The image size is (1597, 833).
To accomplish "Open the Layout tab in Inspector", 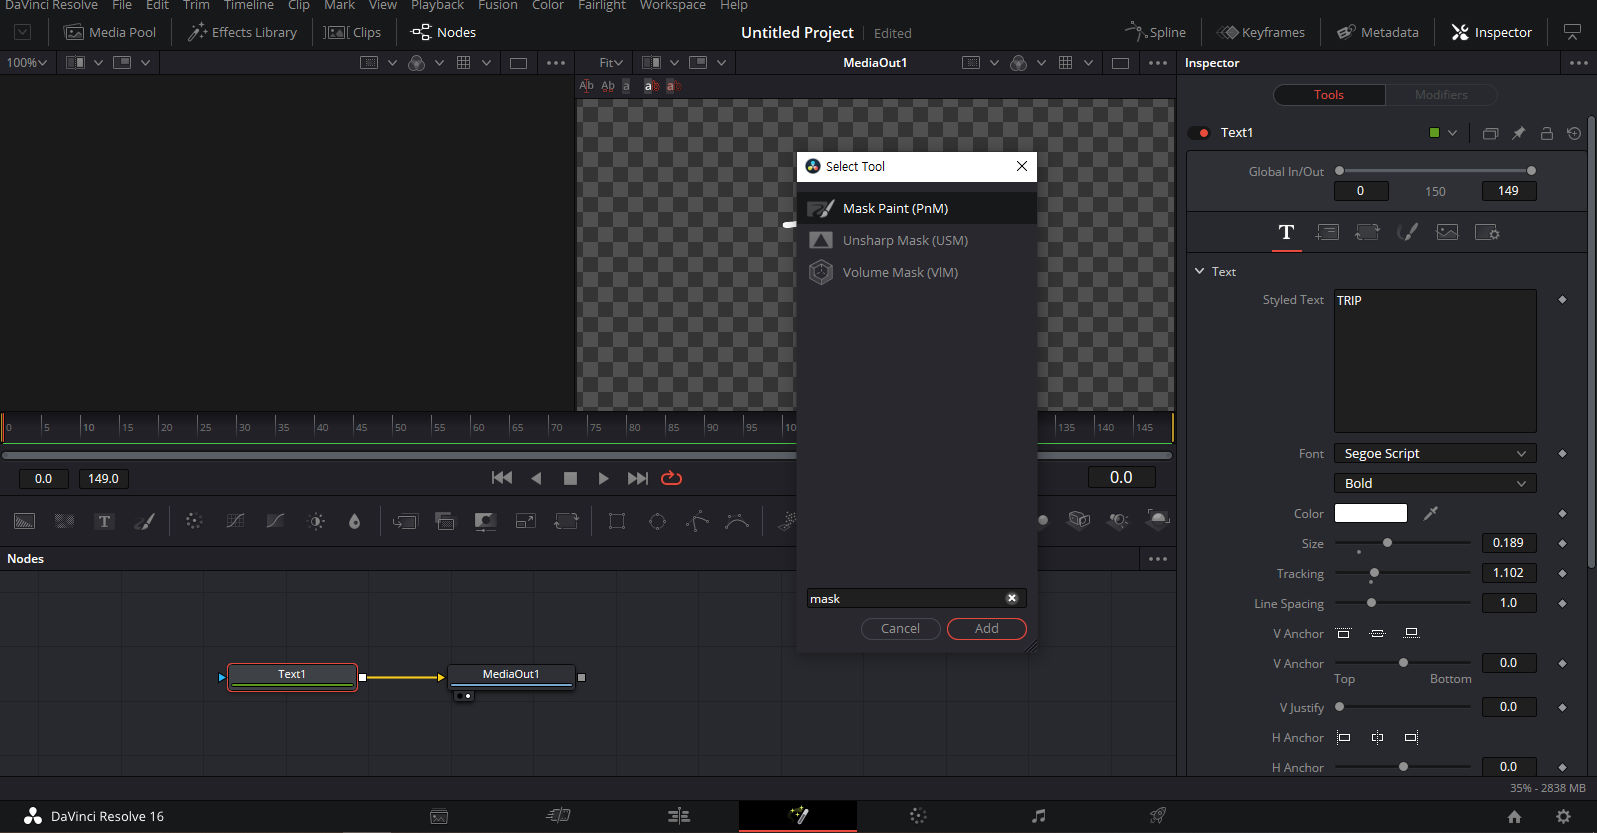I will (x=1327, y=232).
